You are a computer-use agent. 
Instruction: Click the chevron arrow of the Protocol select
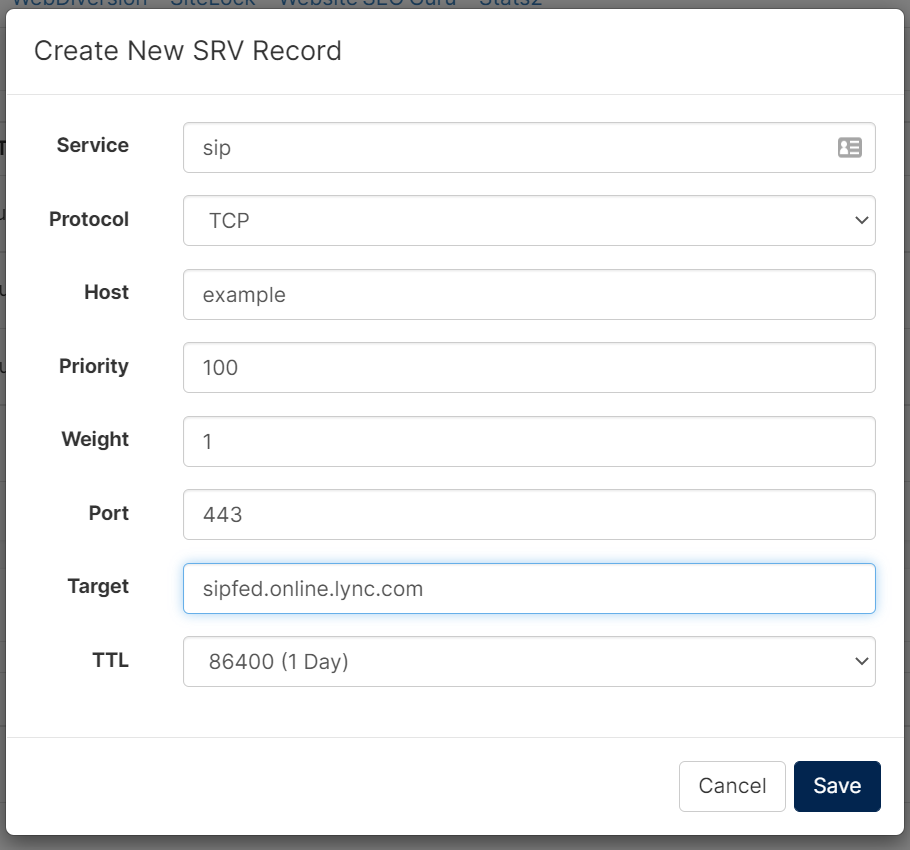pyautogui.click(x=861, y=220)
